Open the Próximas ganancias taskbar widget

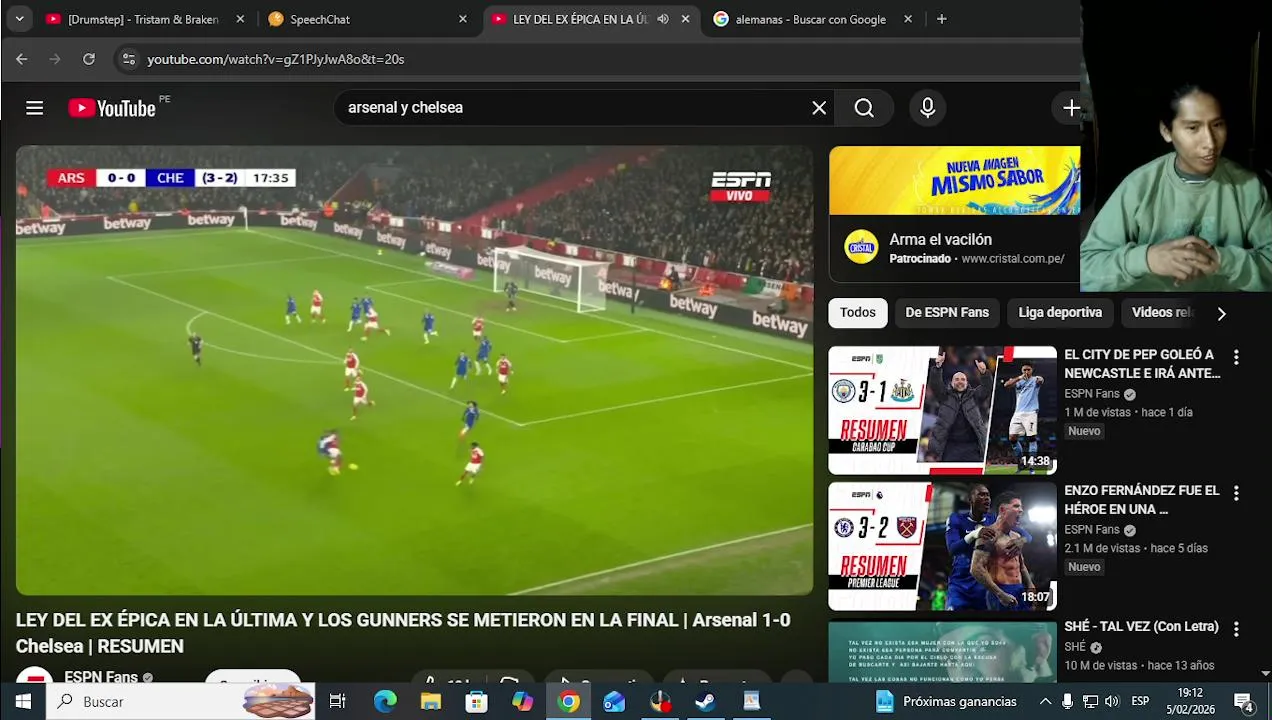[946, 702]
